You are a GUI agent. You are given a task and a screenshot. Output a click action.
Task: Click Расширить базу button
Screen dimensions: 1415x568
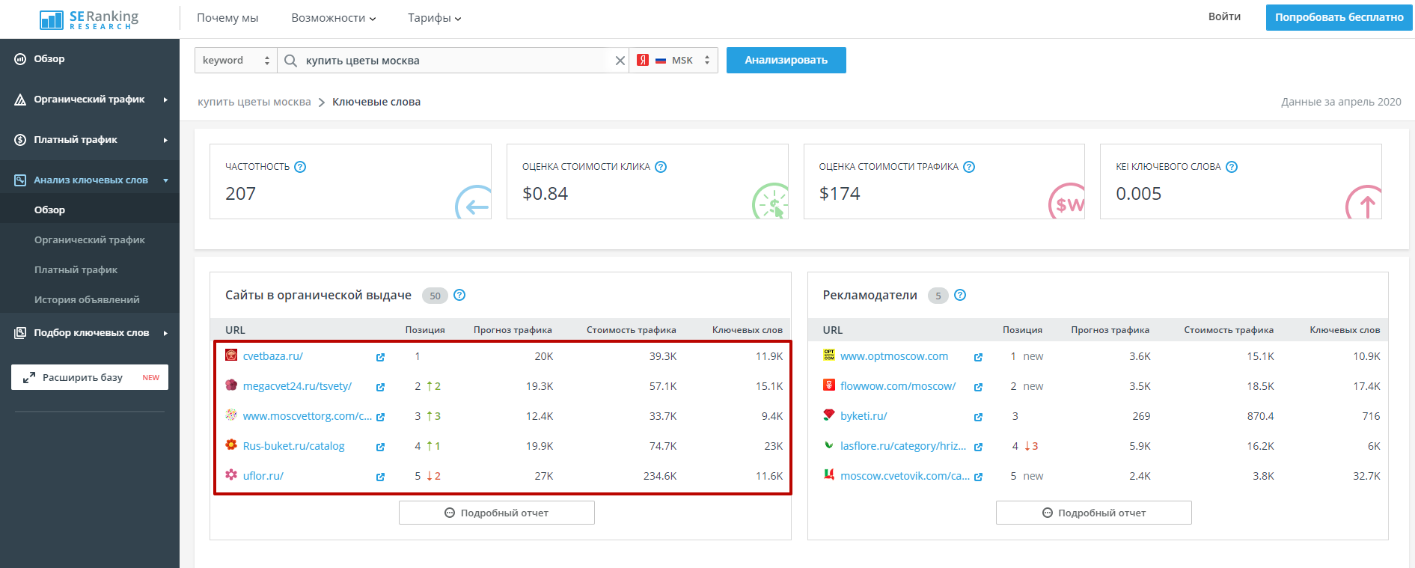point(90,377)
